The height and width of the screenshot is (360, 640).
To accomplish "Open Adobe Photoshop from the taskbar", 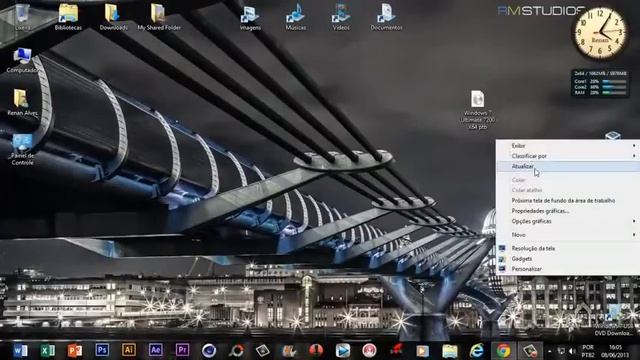I will (102, 350).
